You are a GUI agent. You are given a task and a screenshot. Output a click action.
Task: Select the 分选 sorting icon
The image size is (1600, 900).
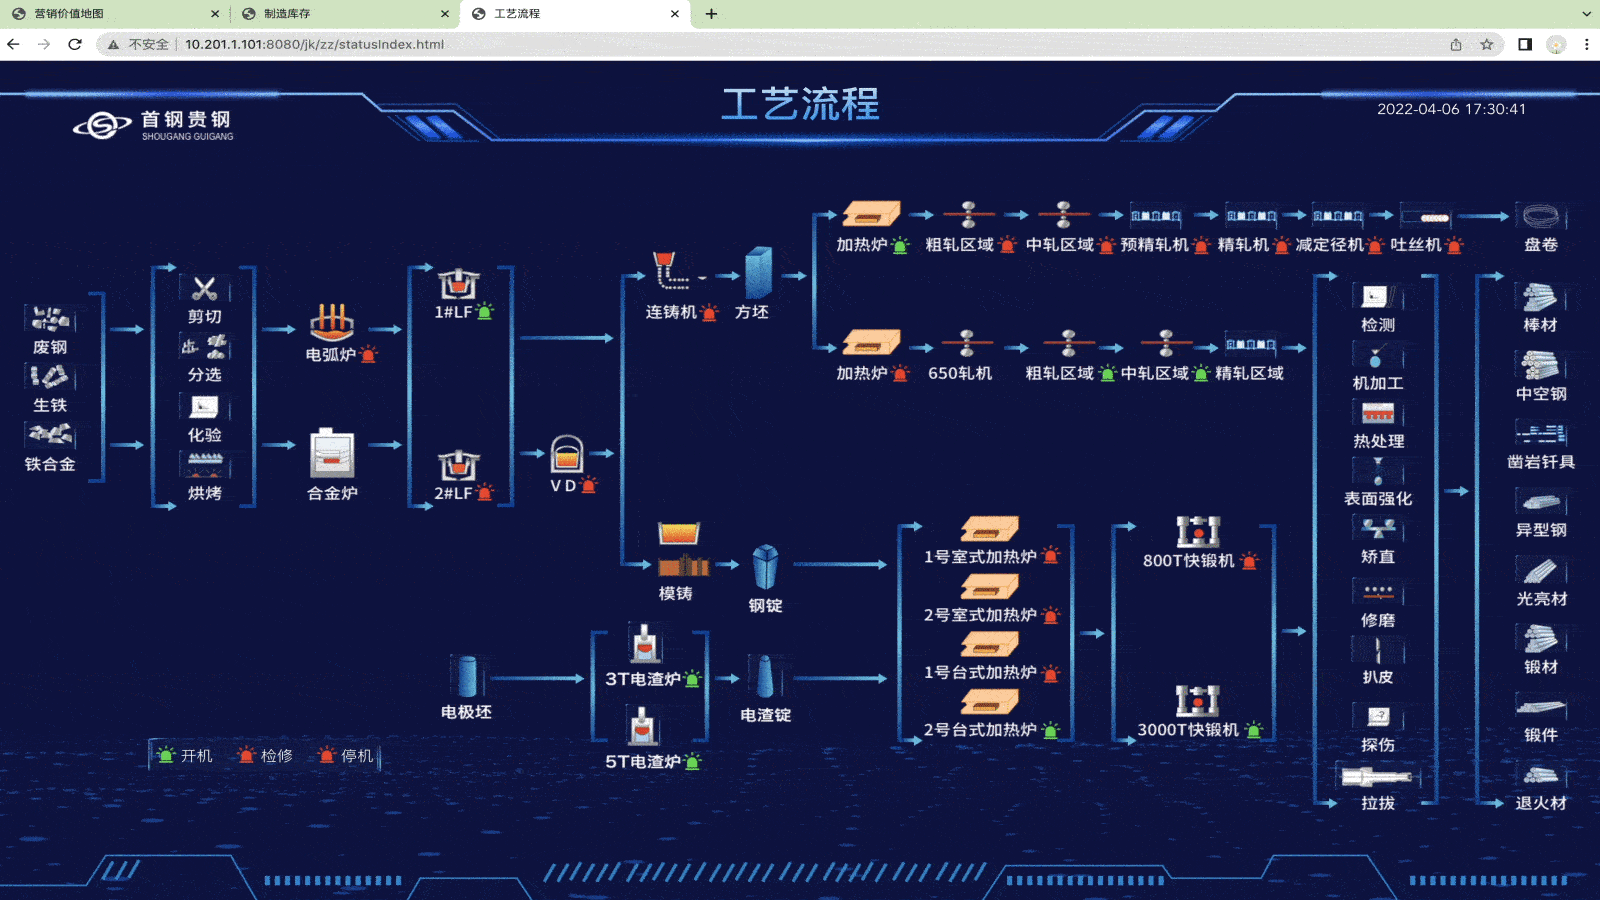[204, 347]
